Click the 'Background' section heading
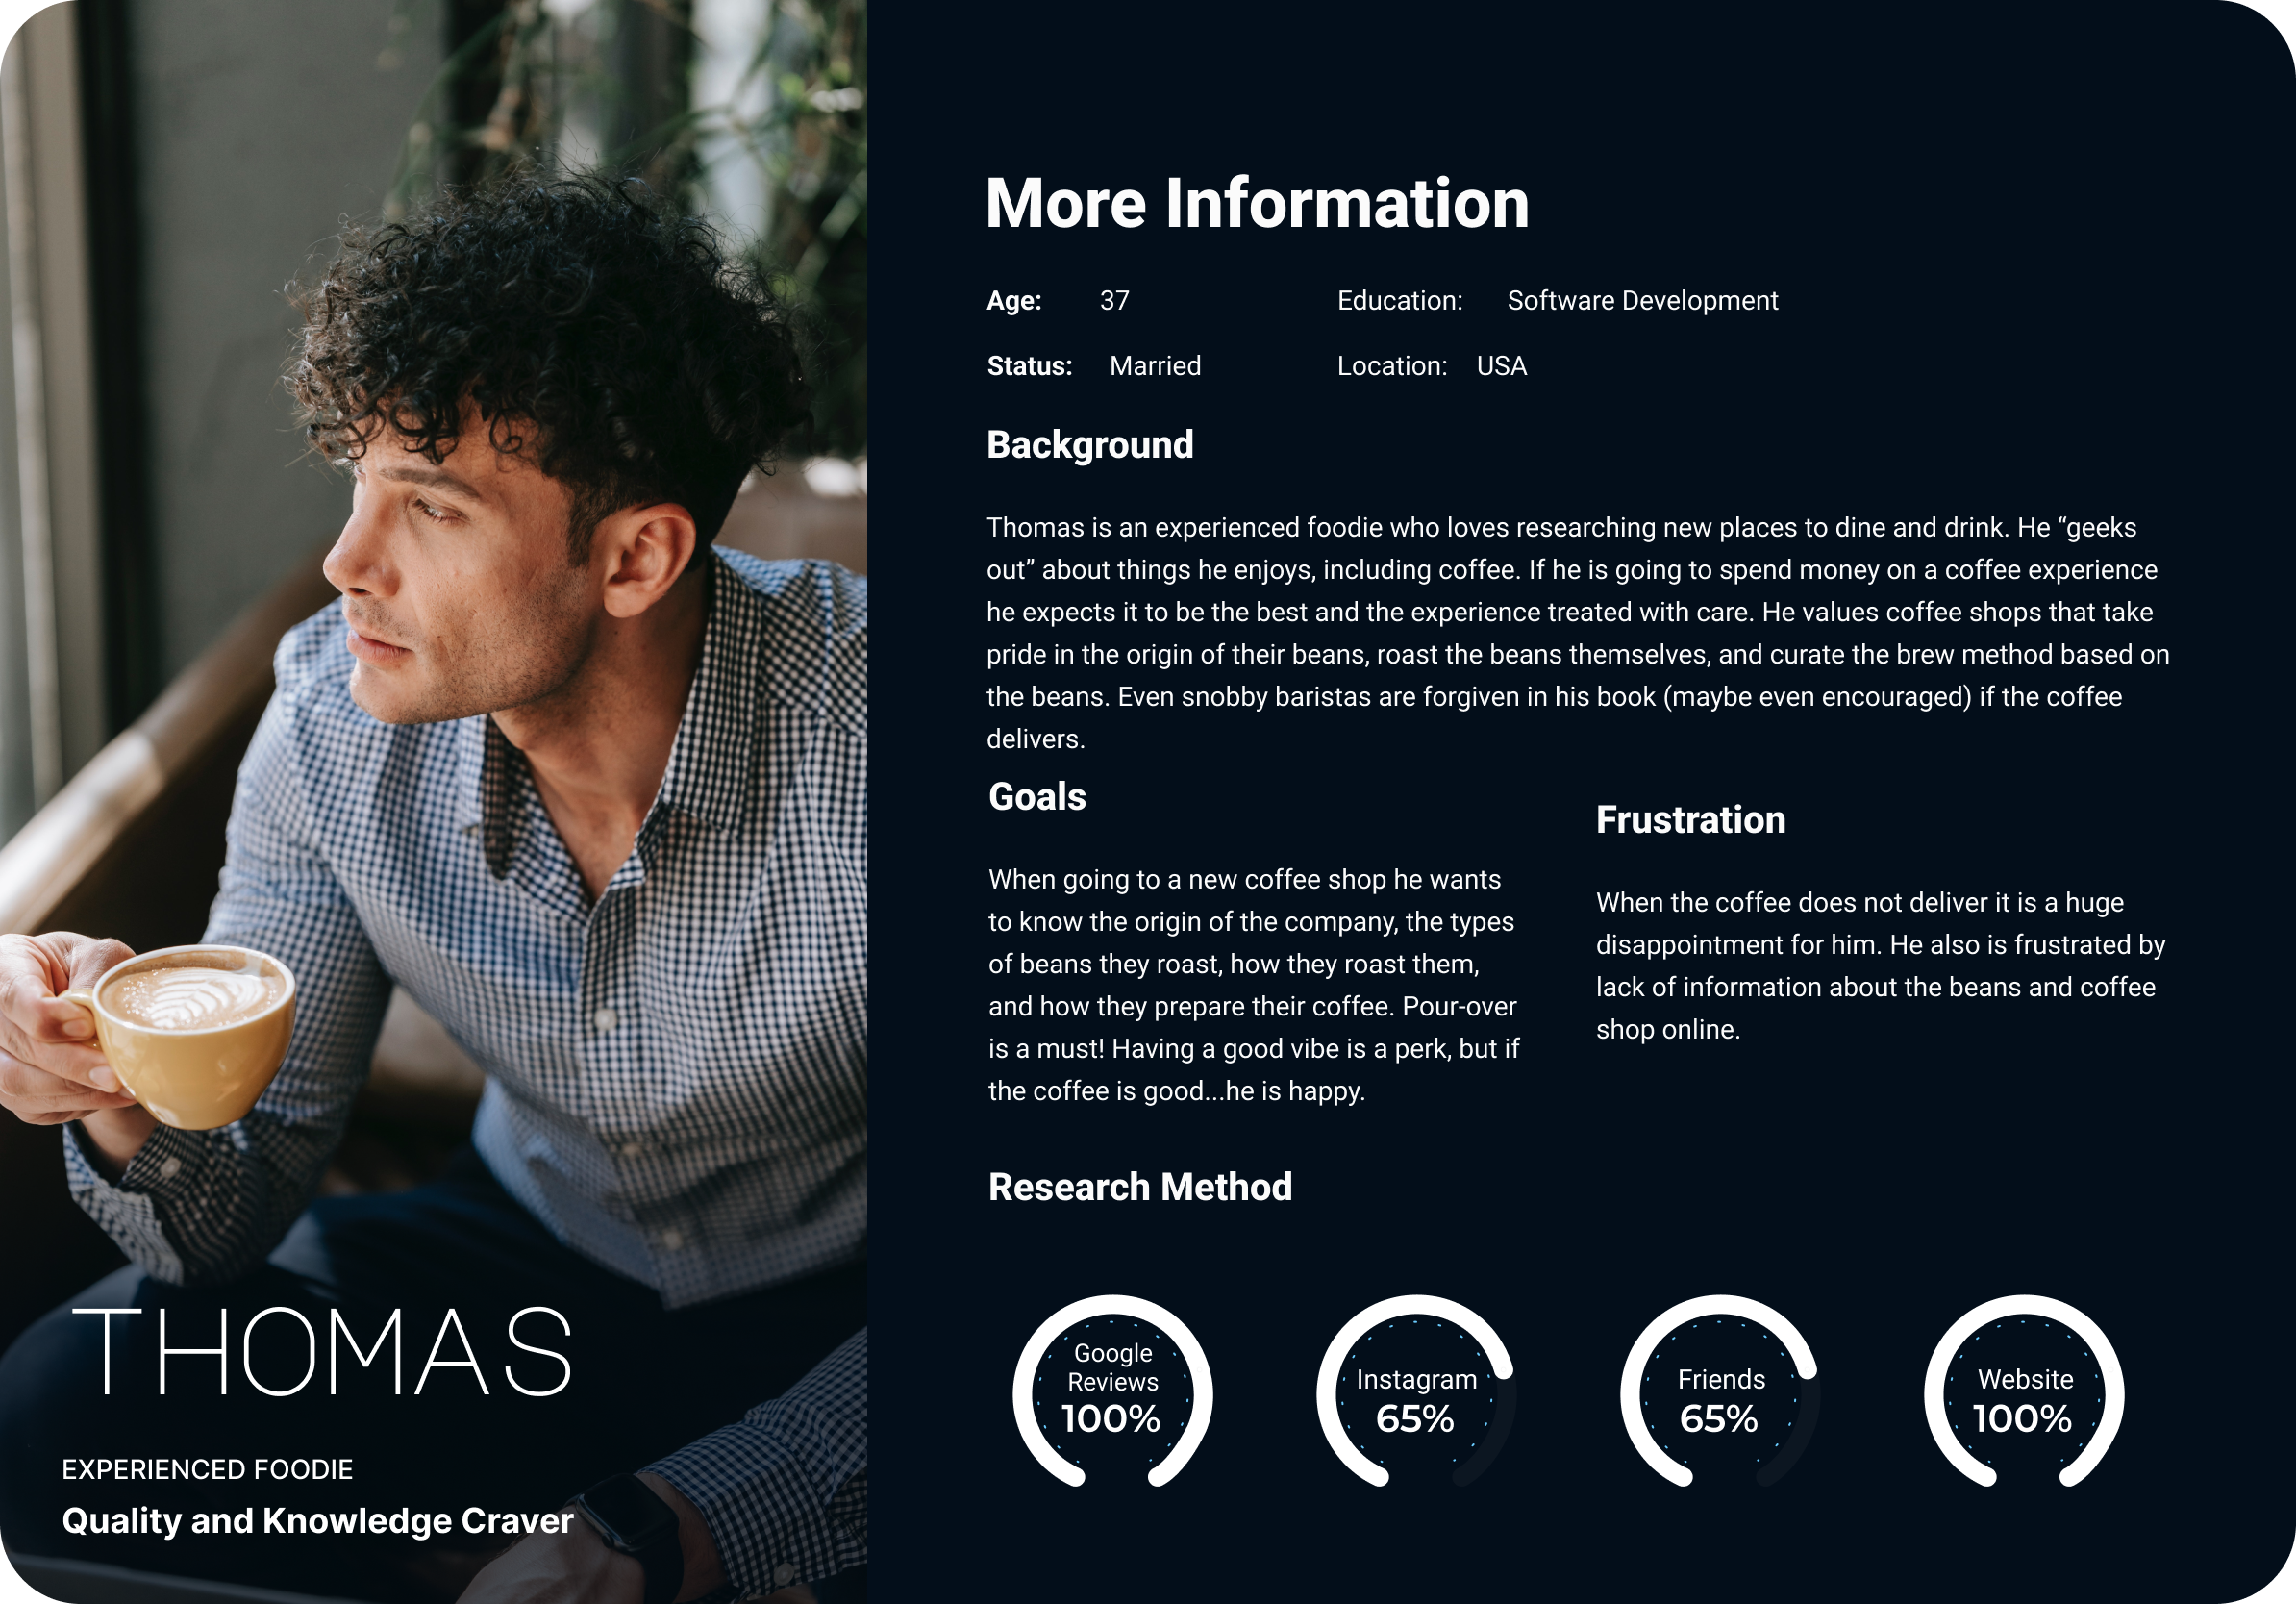Image resolution: width=2296 pixels, height=1604 pixels. point(1090,446)
